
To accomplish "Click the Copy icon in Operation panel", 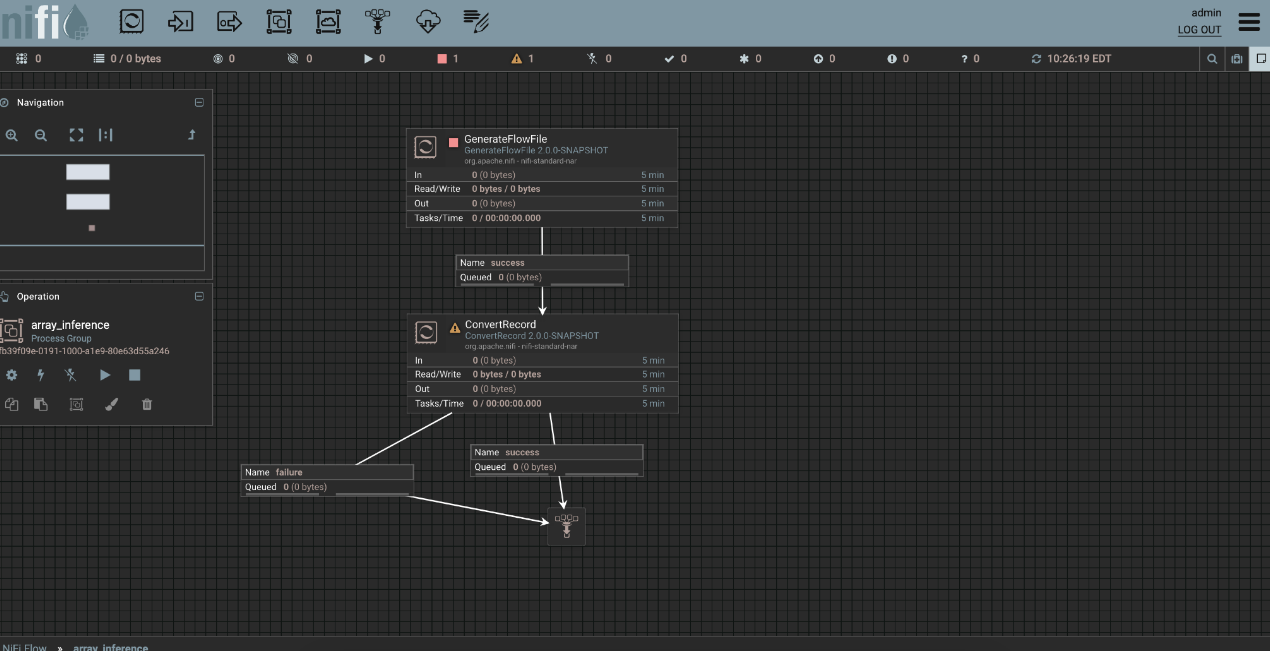I will [x=12, y=404].
